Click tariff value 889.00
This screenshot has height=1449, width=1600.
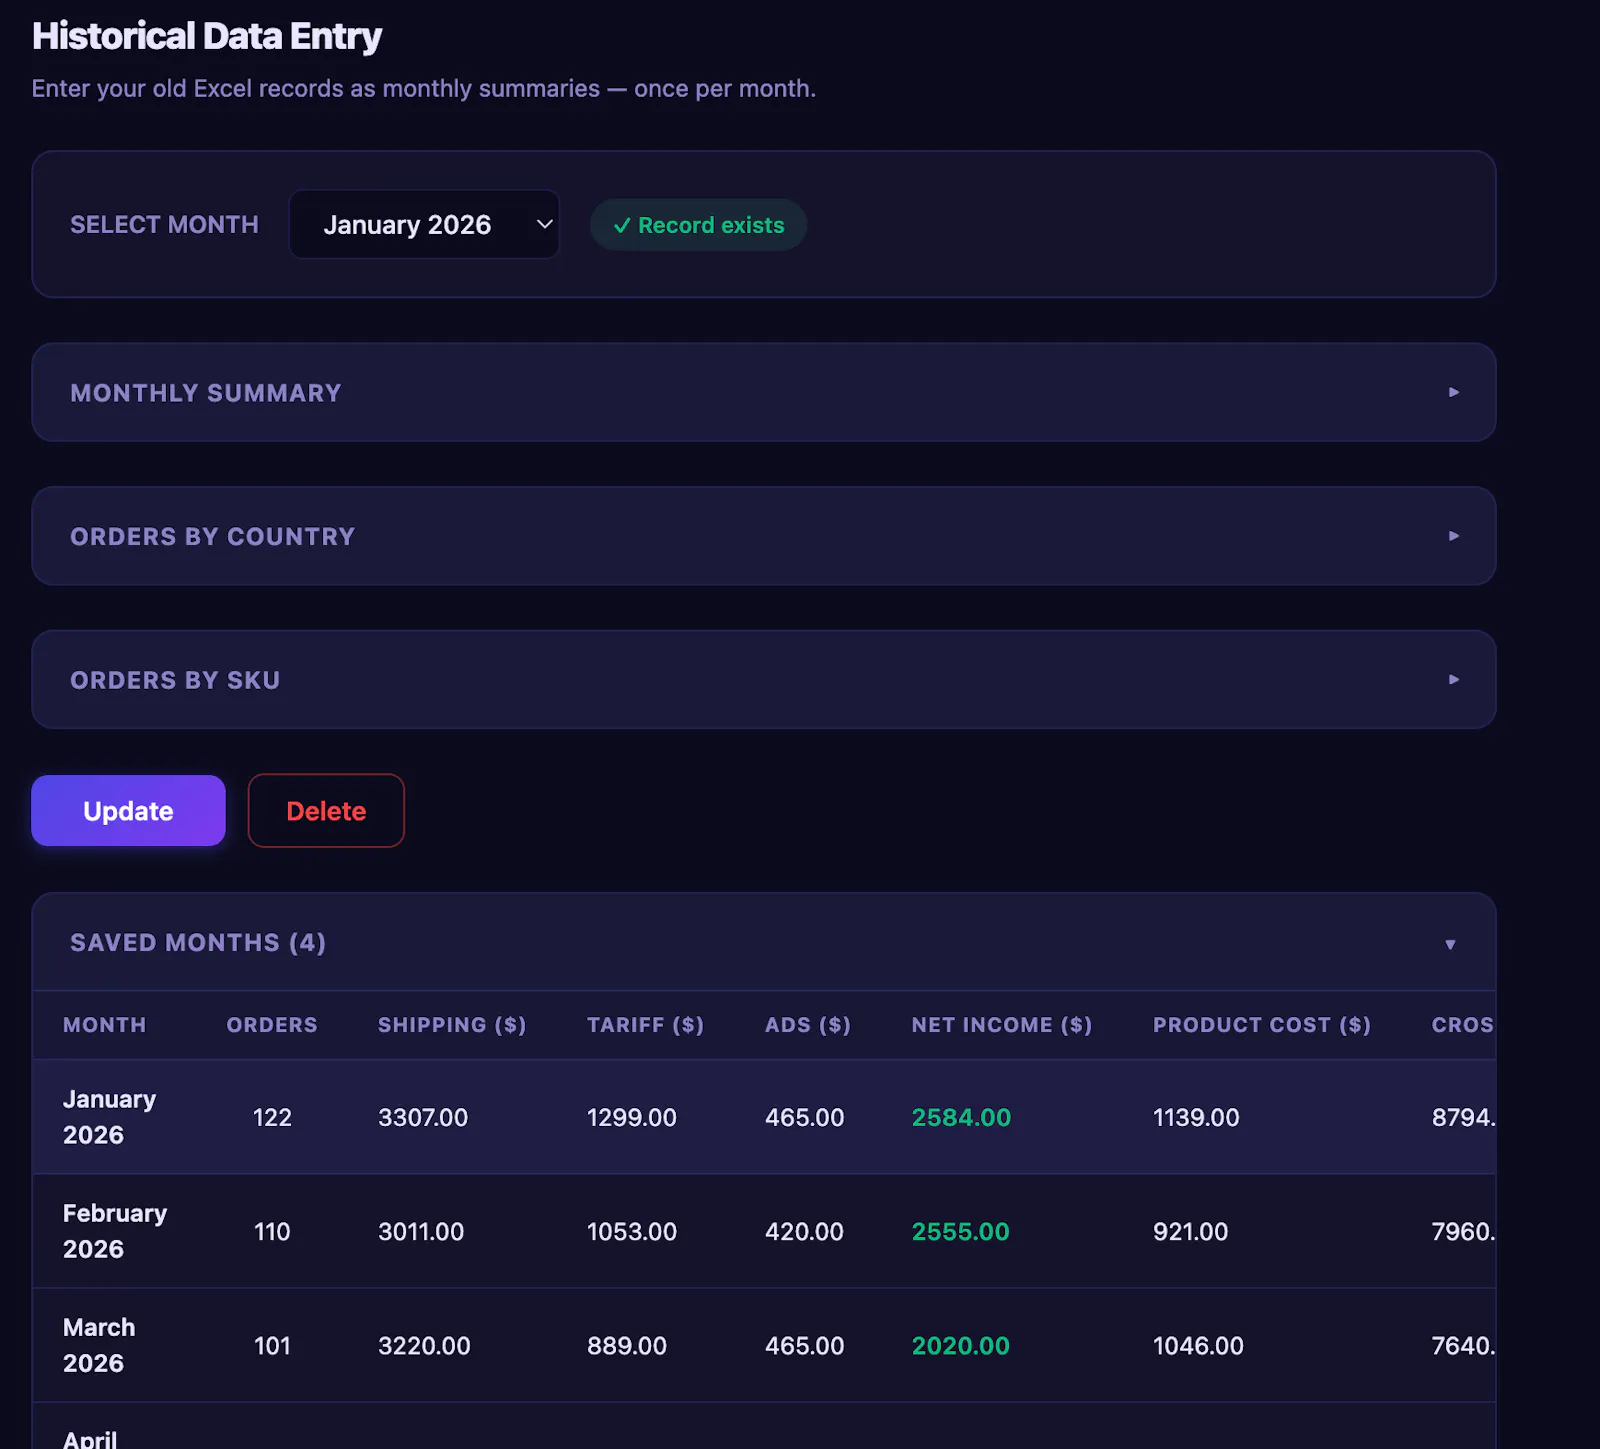click(627, 1345)
